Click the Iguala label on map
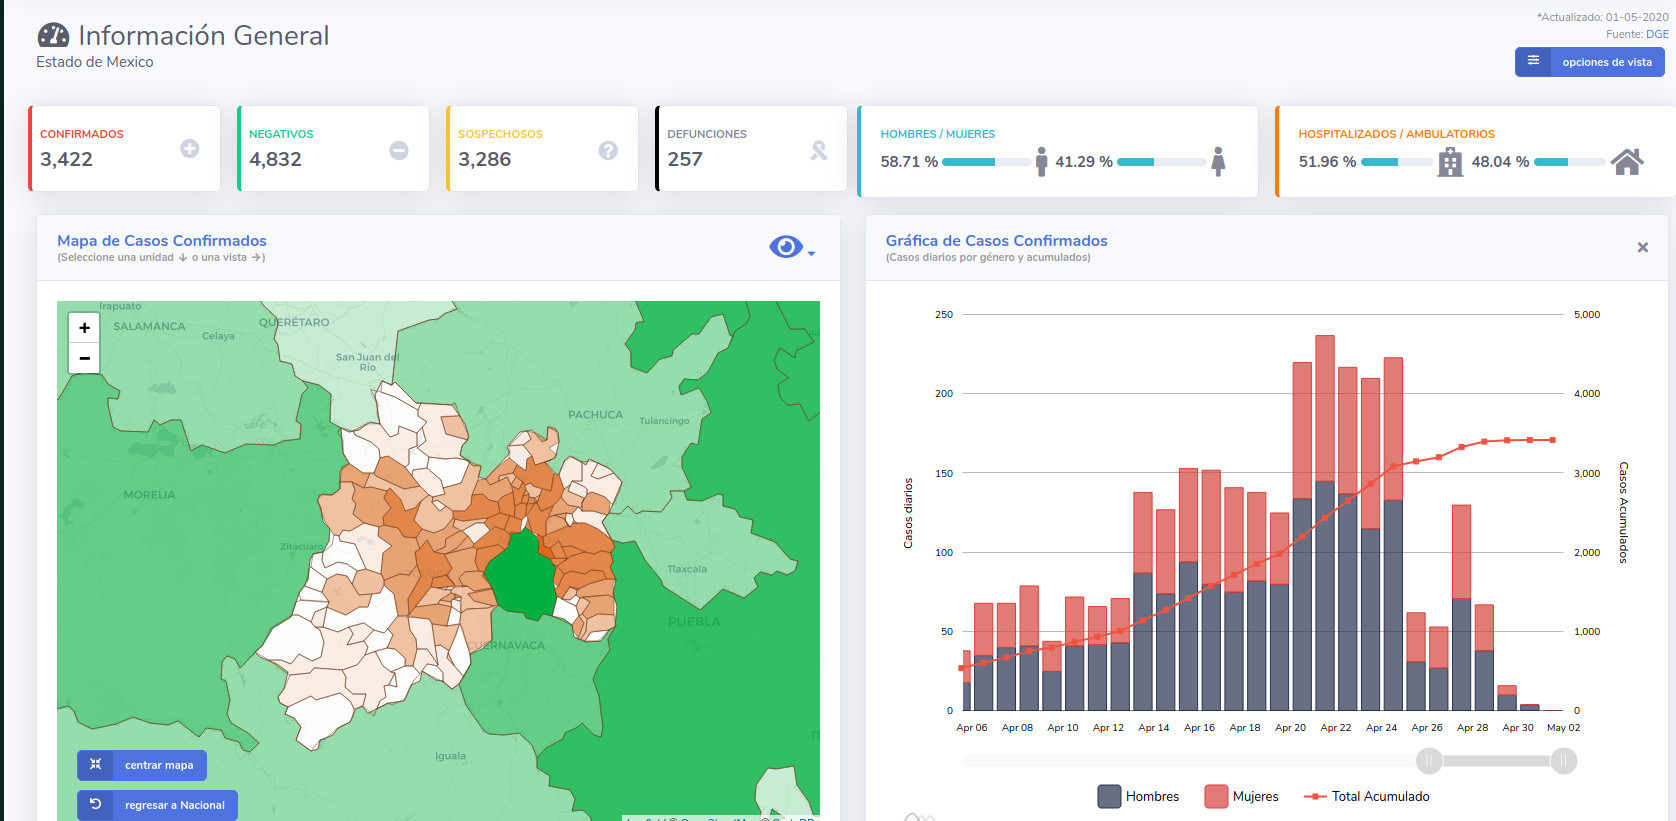 pos(450,756)
